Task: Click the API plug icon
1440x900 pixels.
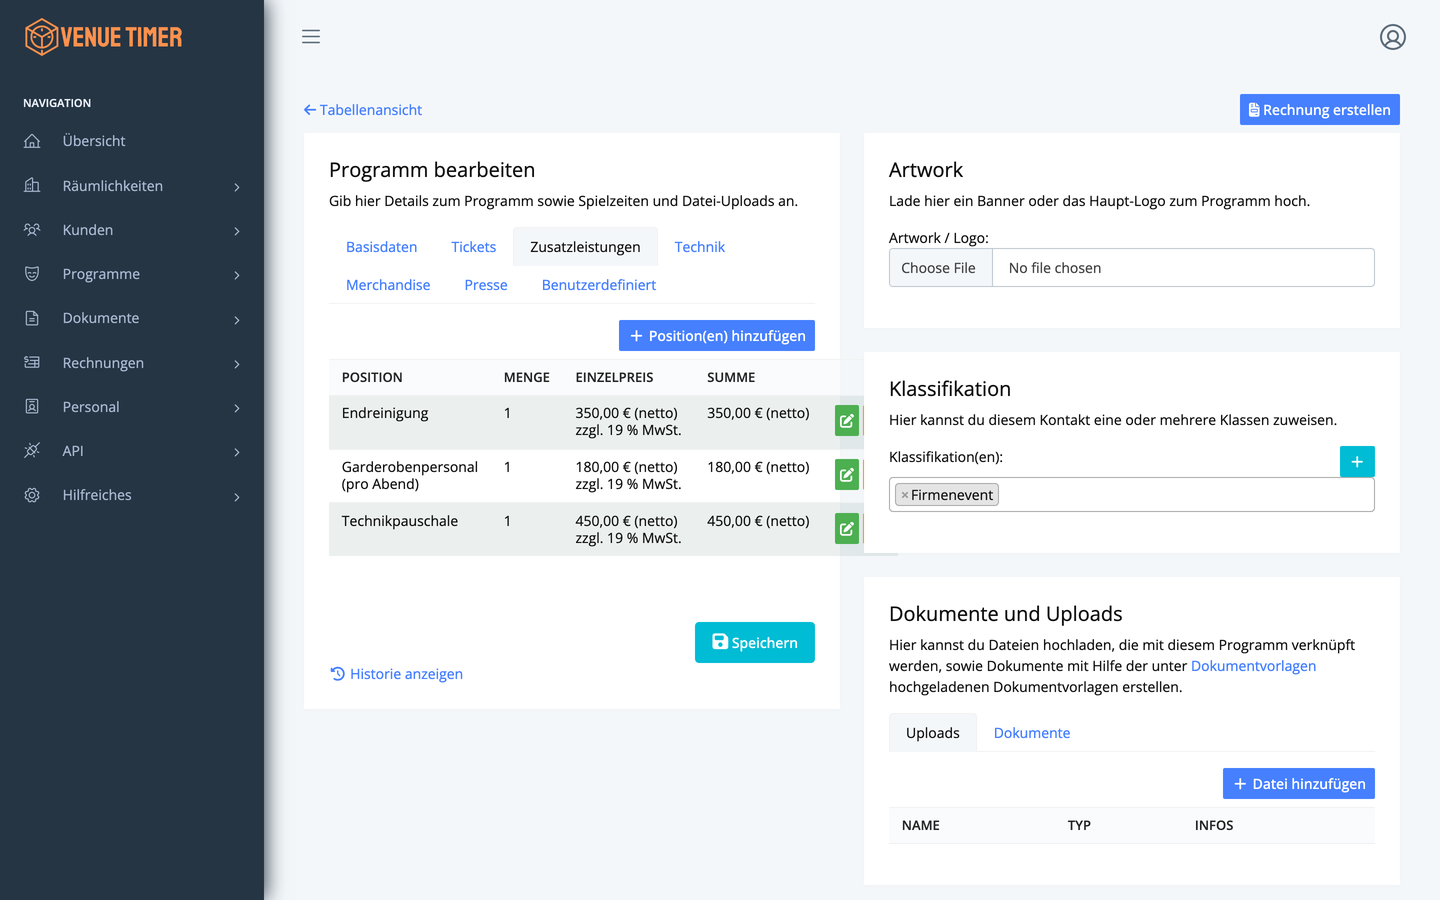Action: 32,451
